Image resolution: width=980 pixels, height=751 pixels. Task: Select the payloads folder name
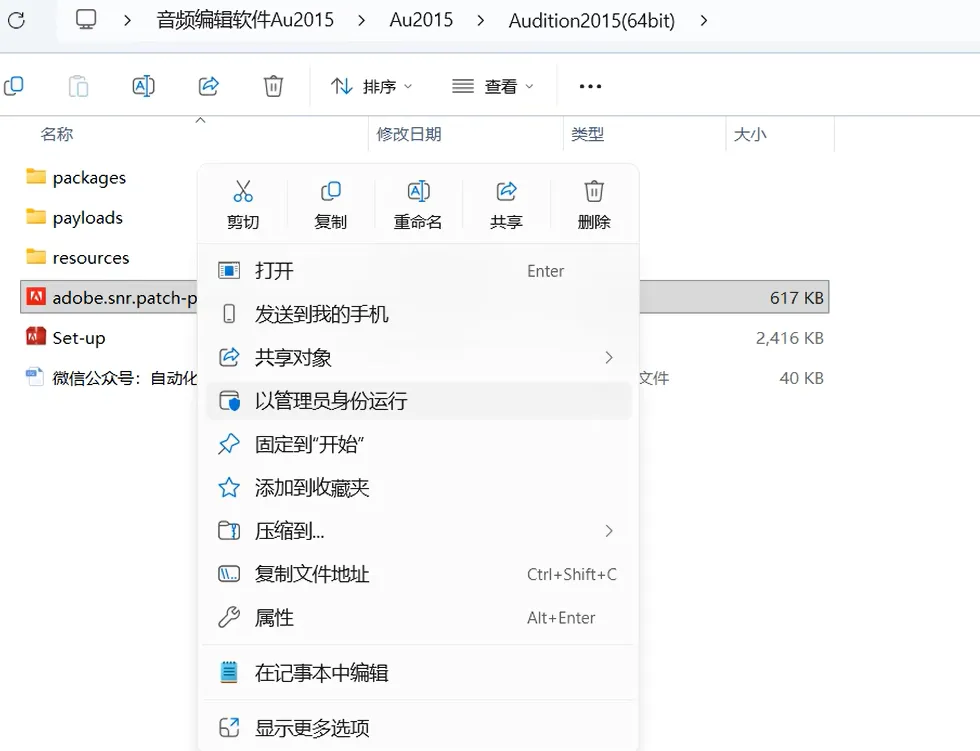88,219
